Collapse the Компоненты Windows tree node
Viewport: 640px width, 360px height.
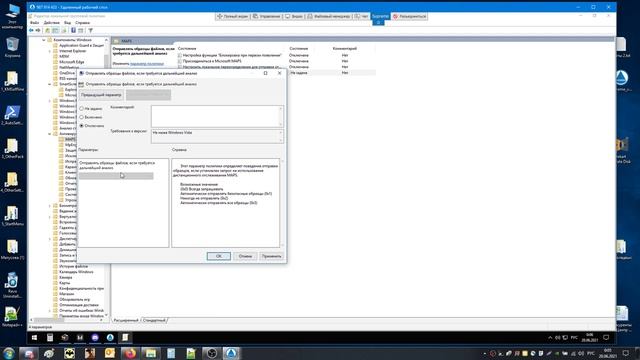point(44,40)
